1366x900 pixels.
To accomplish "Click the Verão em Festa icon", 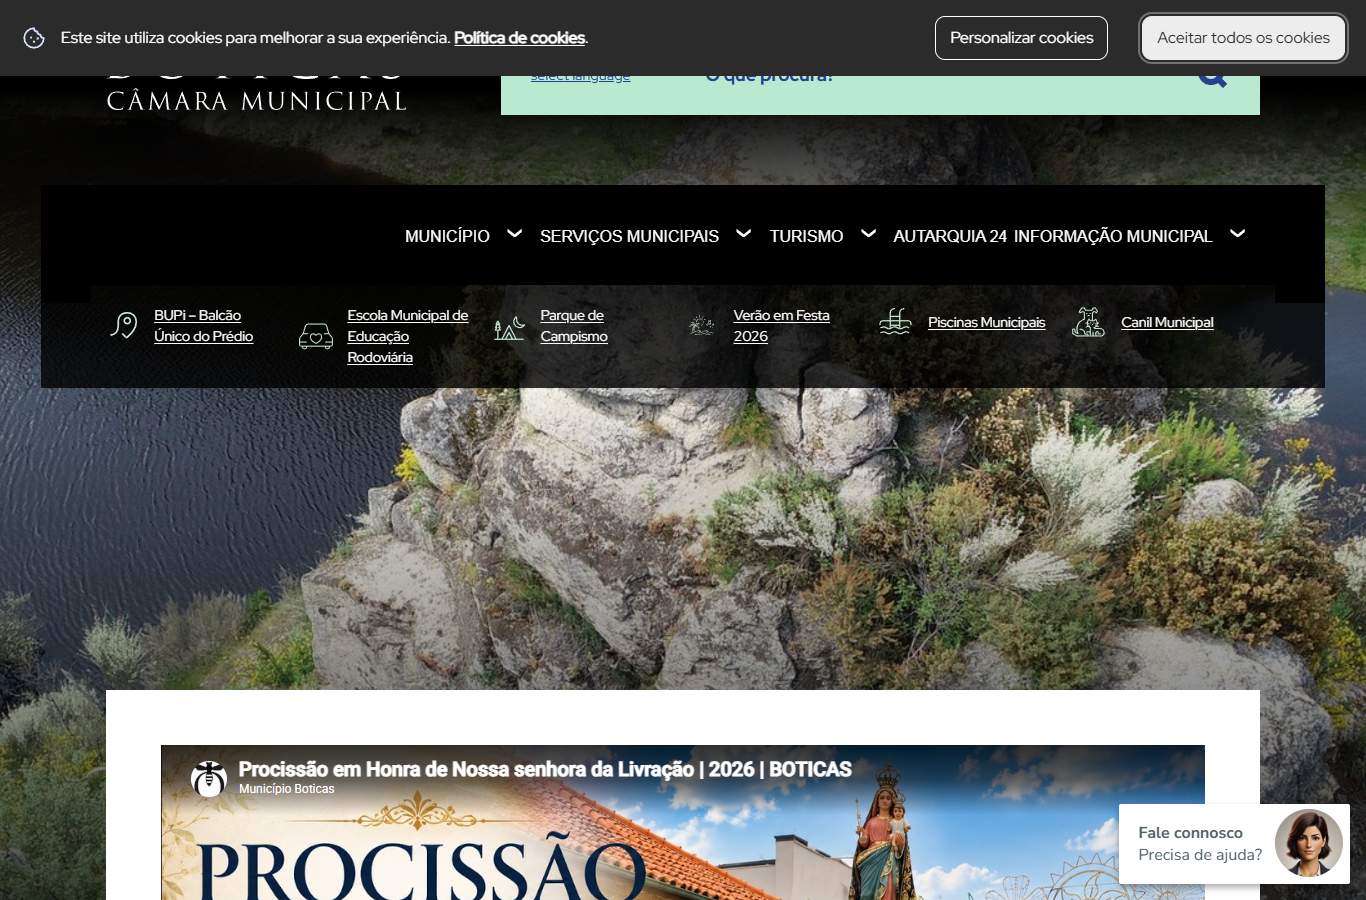I will click(x=702, y=325).
